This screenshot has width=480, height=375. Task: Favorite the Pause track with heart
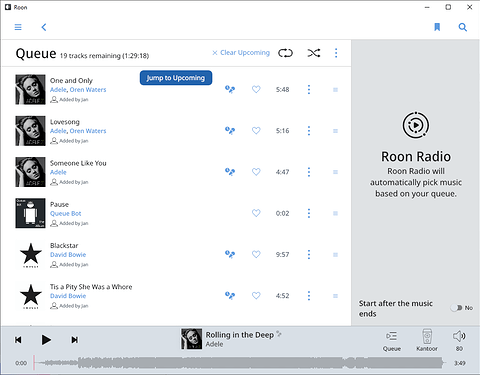[x=256, y=213]
